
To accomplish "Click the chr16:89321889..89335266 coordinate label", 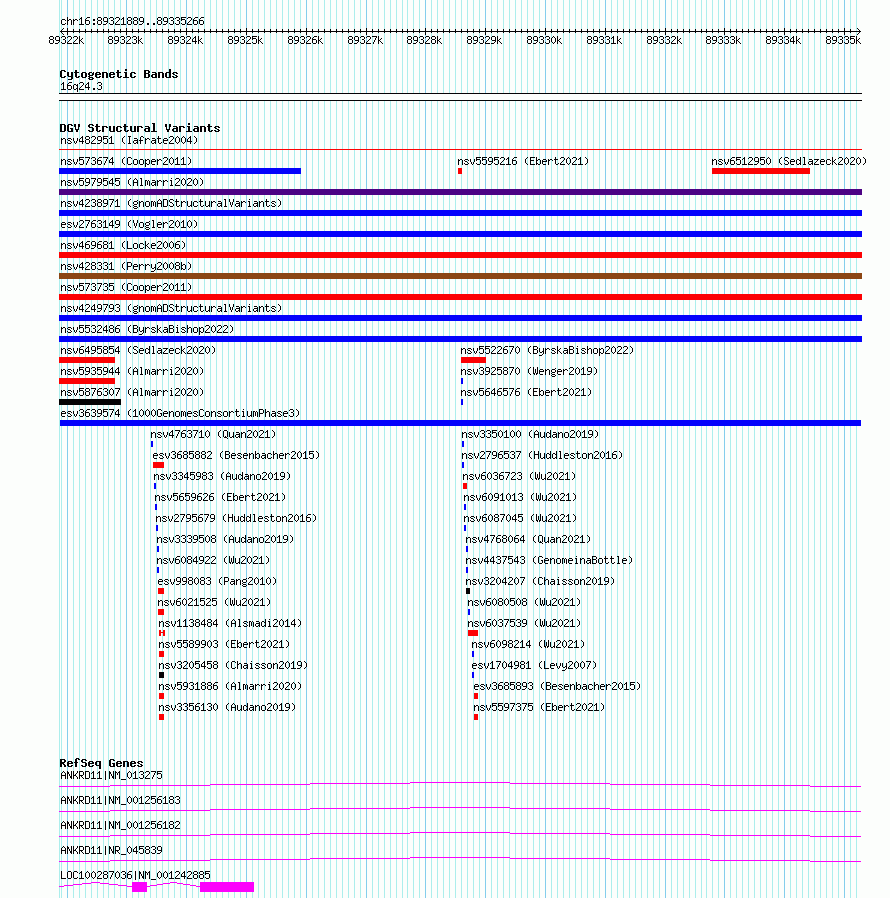I will [x=132, y=21].
